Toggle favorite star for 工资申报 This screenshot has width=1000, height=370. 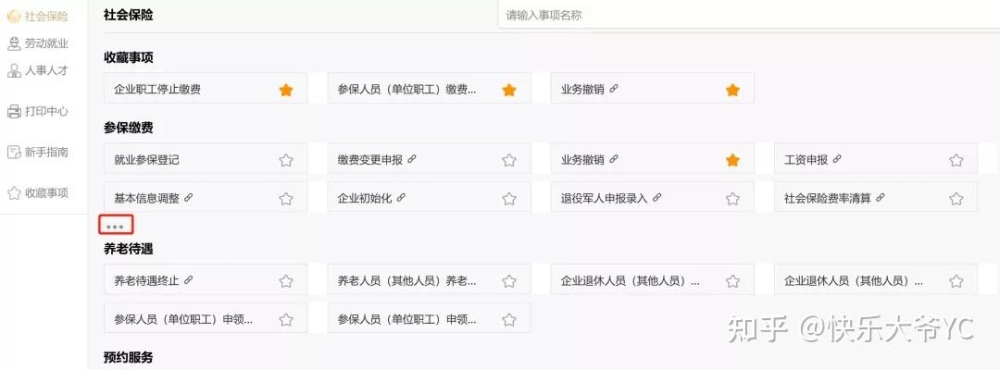pos(955,160)
